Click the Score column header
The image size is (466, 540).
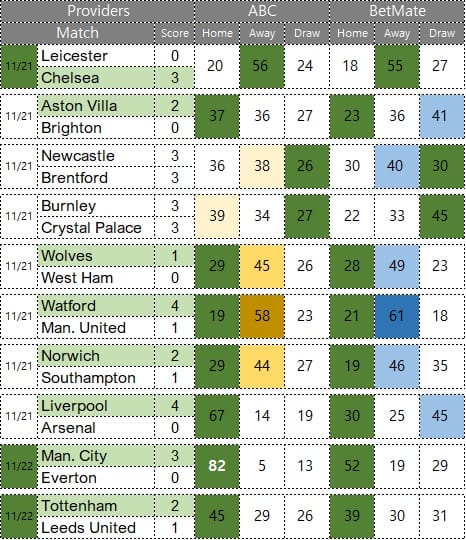(175, 33)
